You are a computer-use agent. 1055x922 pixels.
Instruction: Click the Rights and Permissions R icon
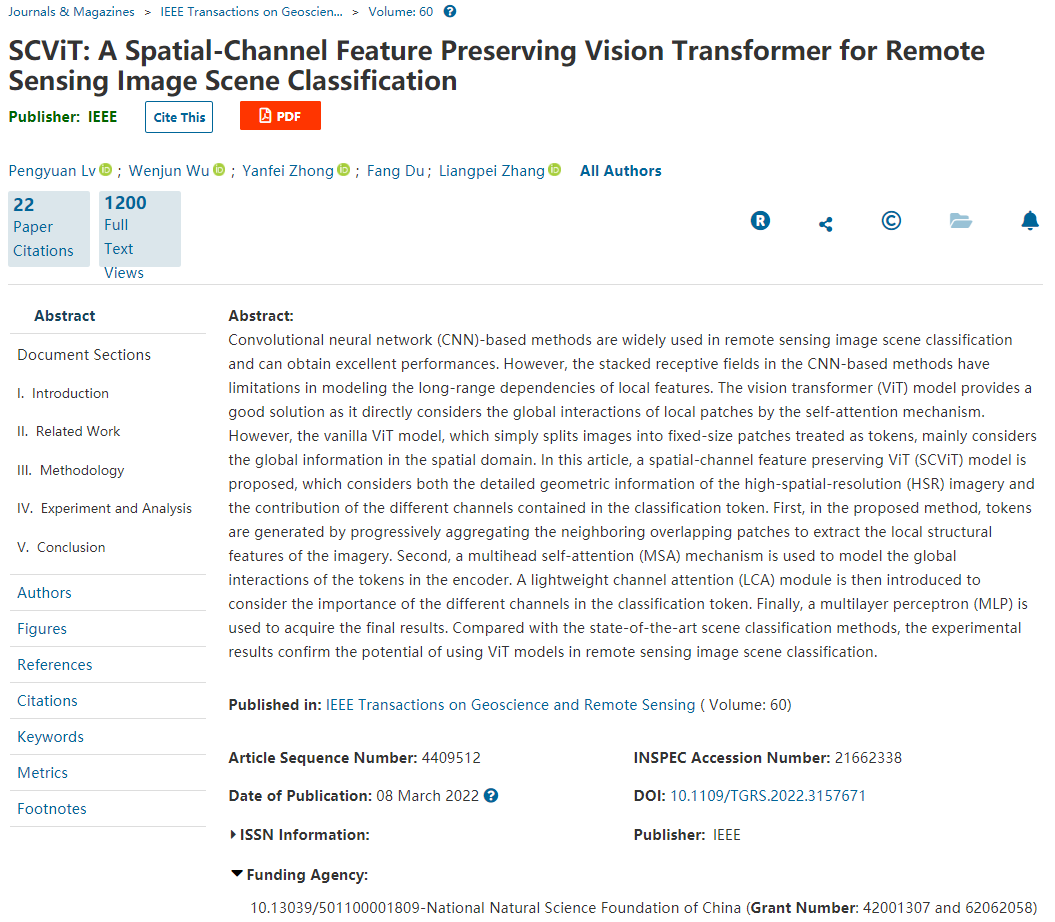point(761,221)
